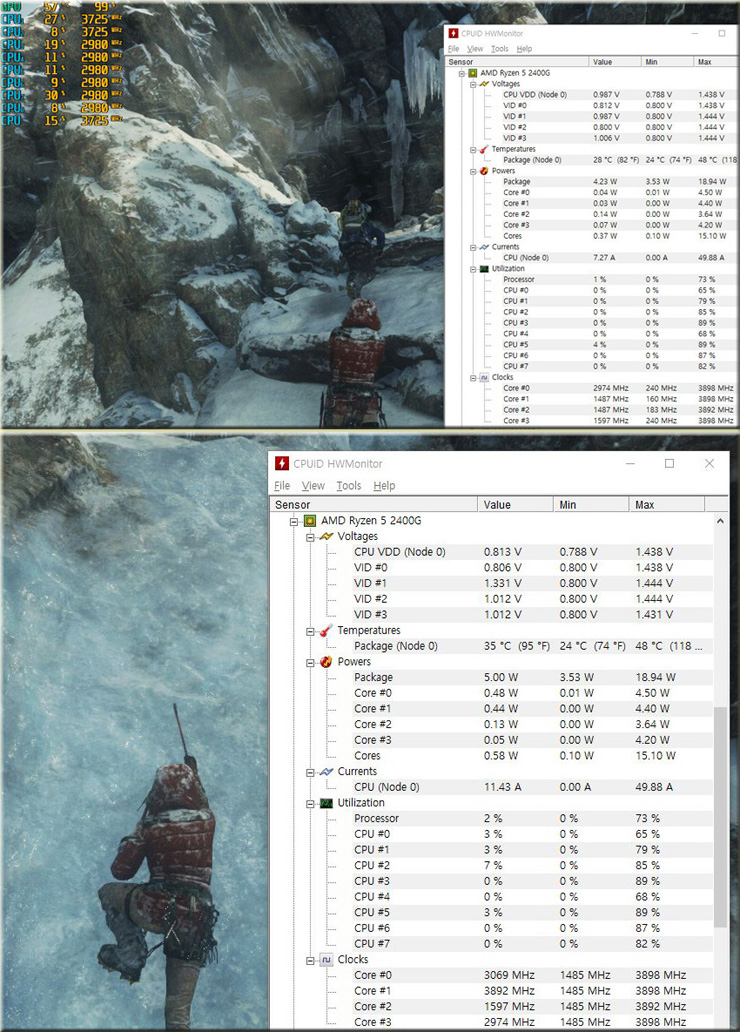Collapse the AMD Ryzen 5 2400G node in large window
Viewport: 740px width, 1032px height.
[295, 521]
